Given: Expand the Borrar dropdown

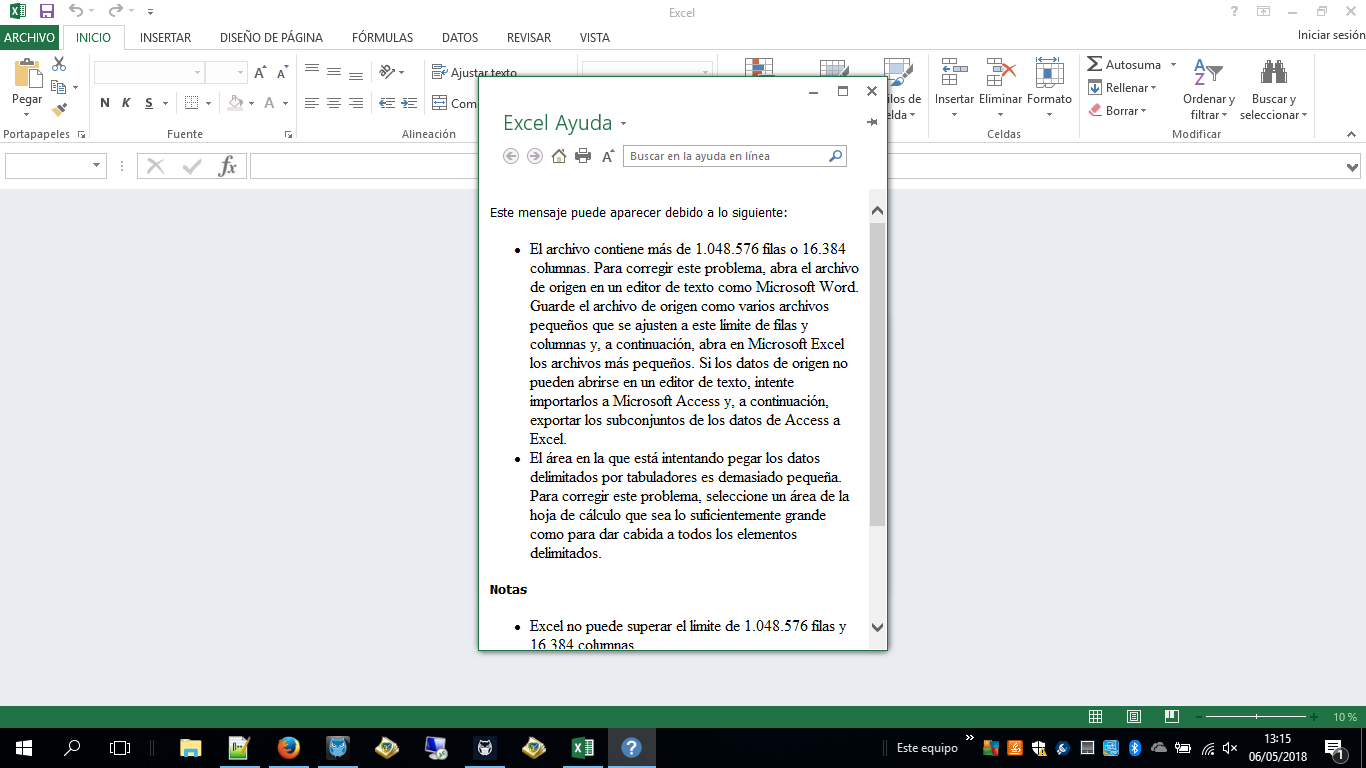Looking at the screenshot, I should click(1142, 111).
